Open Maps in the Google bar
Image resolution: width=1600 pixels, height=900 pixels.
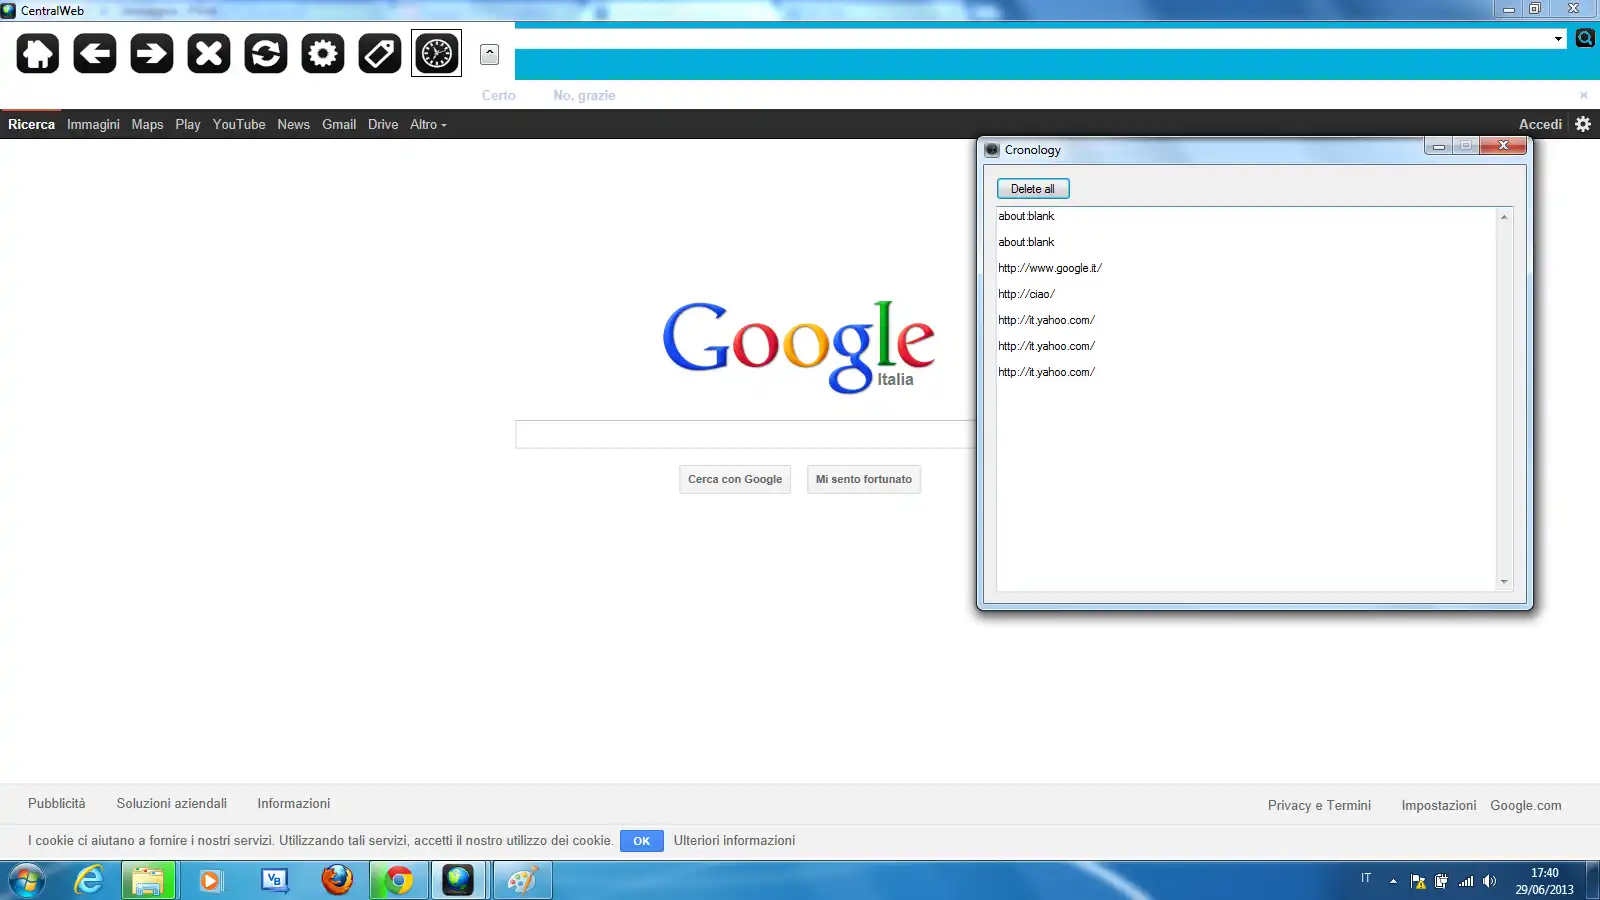[147, 124]
